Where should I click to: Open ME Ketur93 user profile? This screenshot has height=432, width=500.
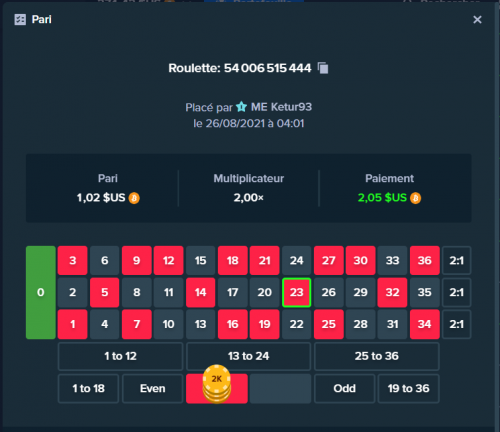pos(281,107)
